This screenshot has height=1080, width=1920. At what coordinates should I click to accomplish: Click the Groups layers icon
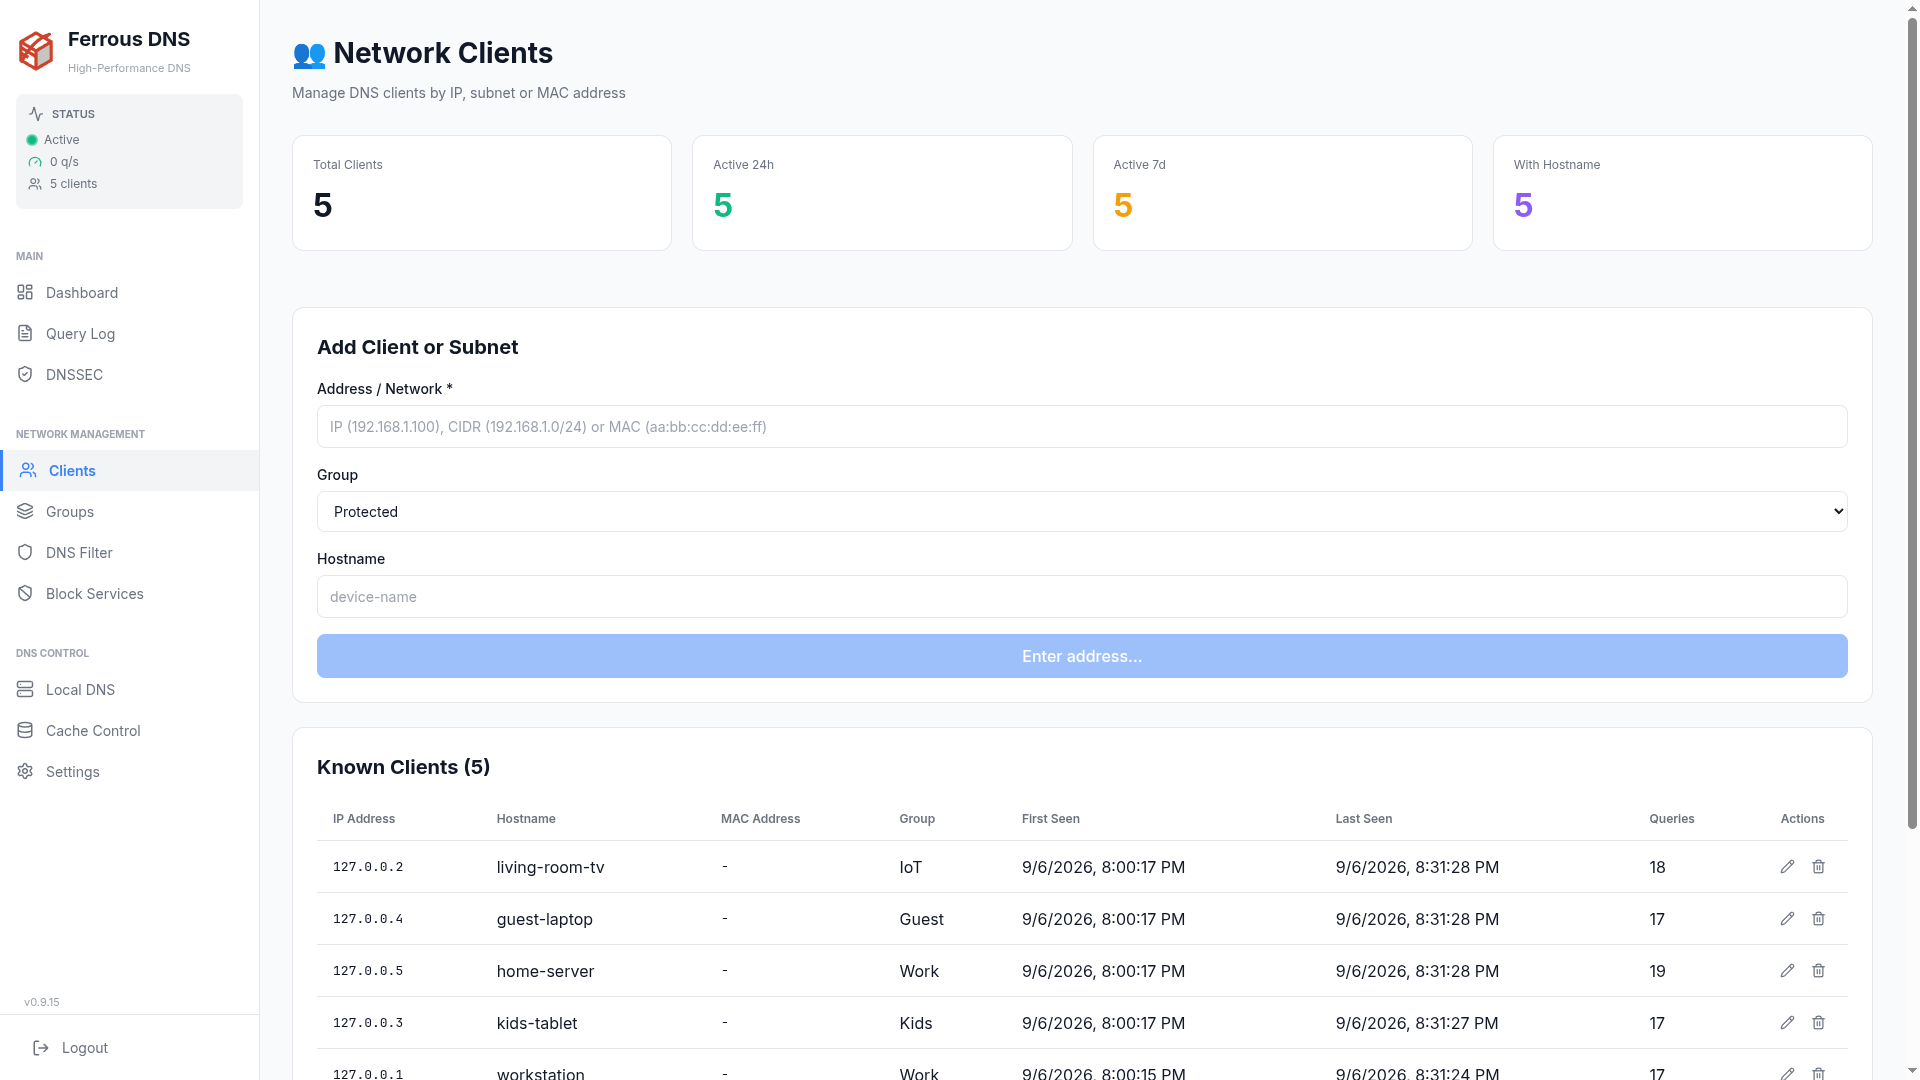(x=25, y=511)
